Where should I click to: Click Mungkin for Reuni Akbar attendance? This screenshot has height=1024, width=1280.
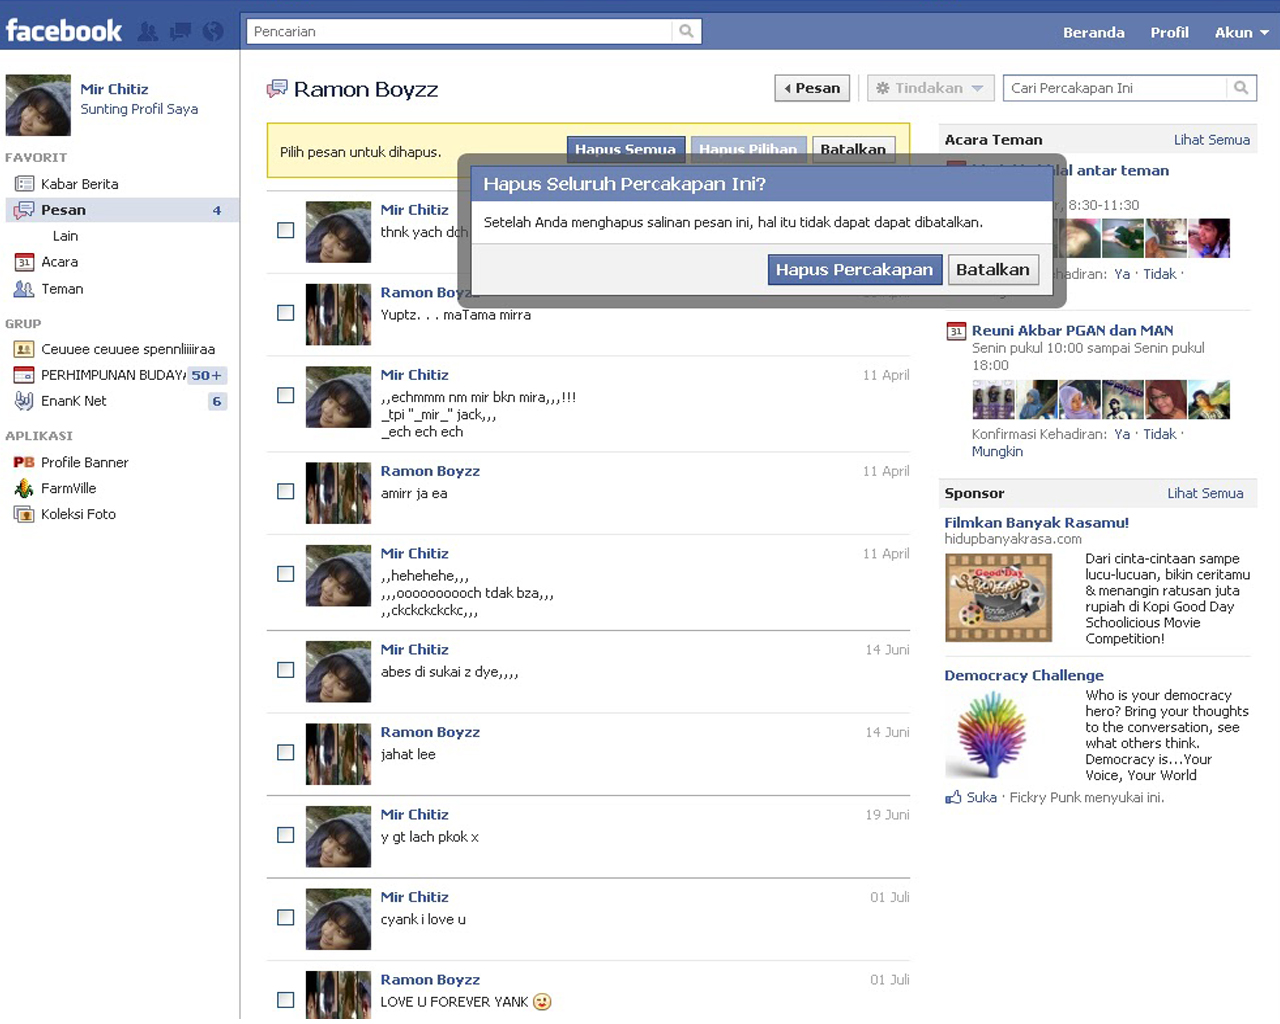click(997, 452)
